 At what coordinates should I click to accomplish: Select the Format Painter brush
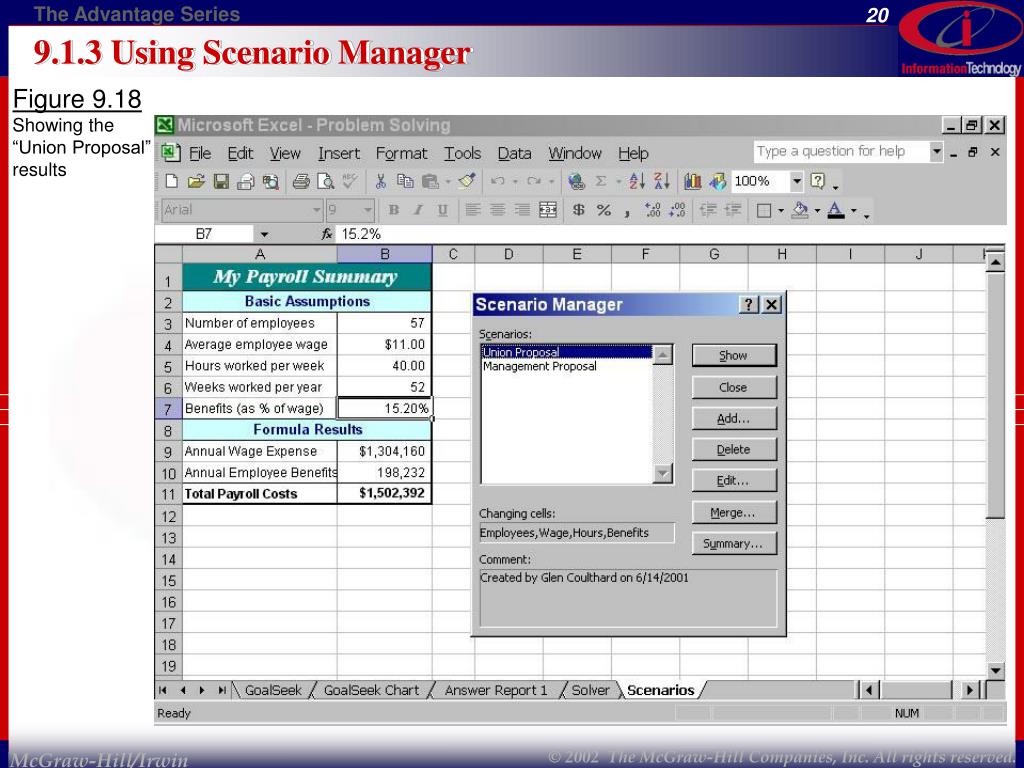coord(466,182)
